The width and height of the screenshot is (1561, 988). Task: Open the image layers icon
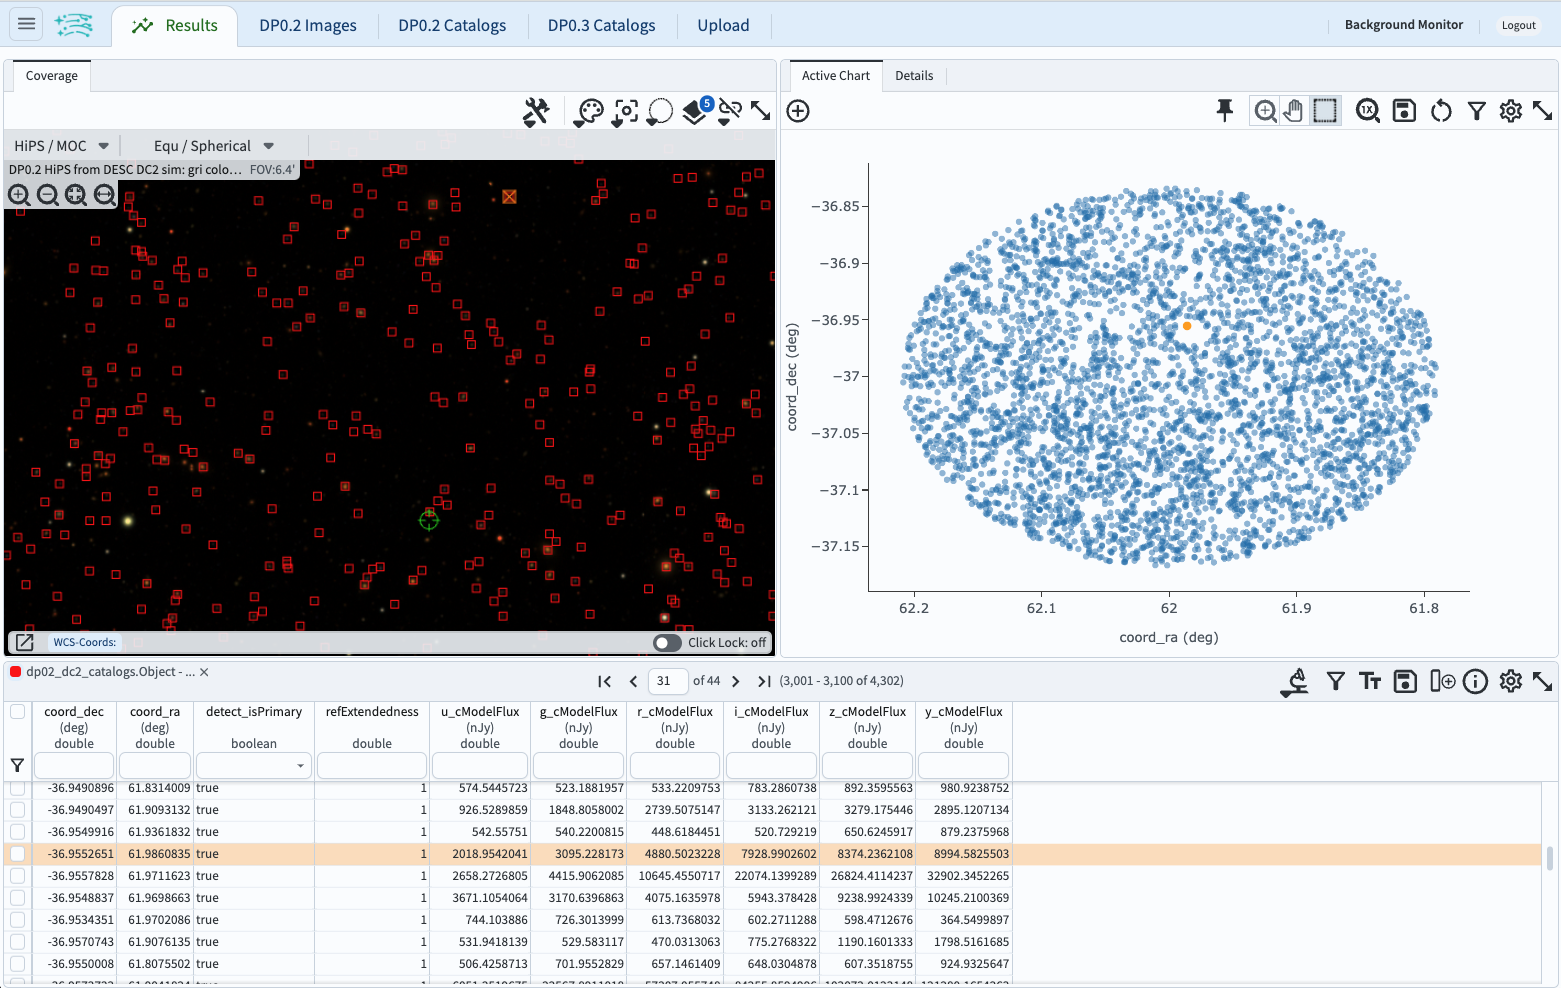[695, 112]
